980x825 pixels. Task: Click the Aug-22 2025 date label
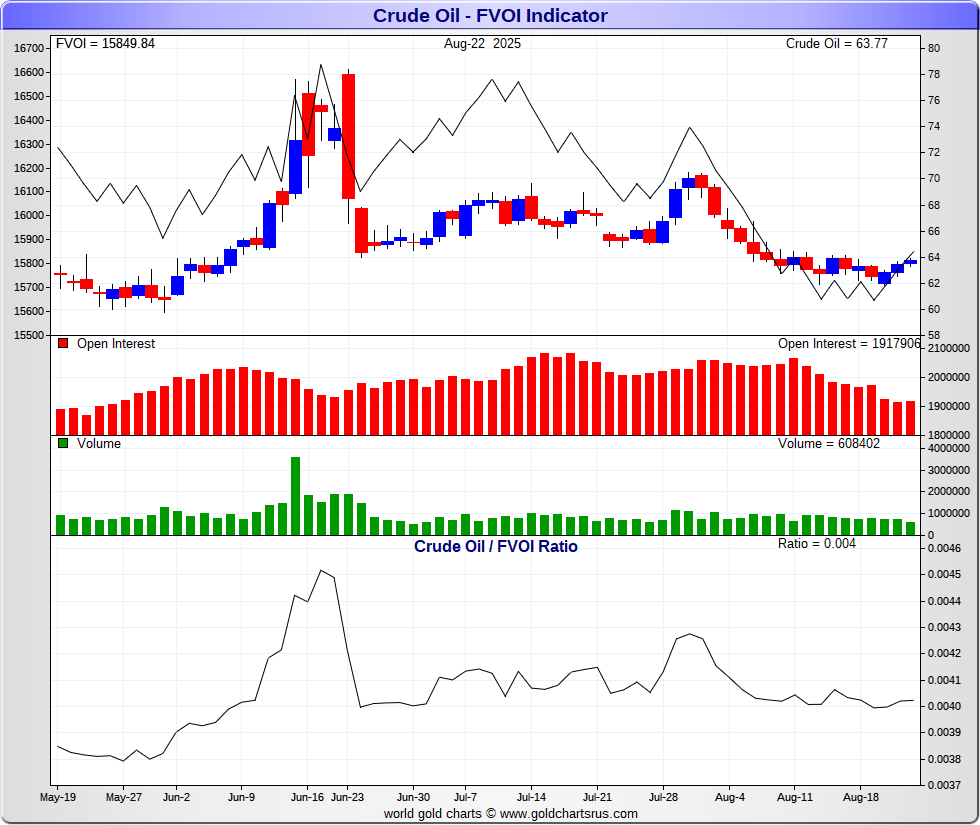point(482,44)
